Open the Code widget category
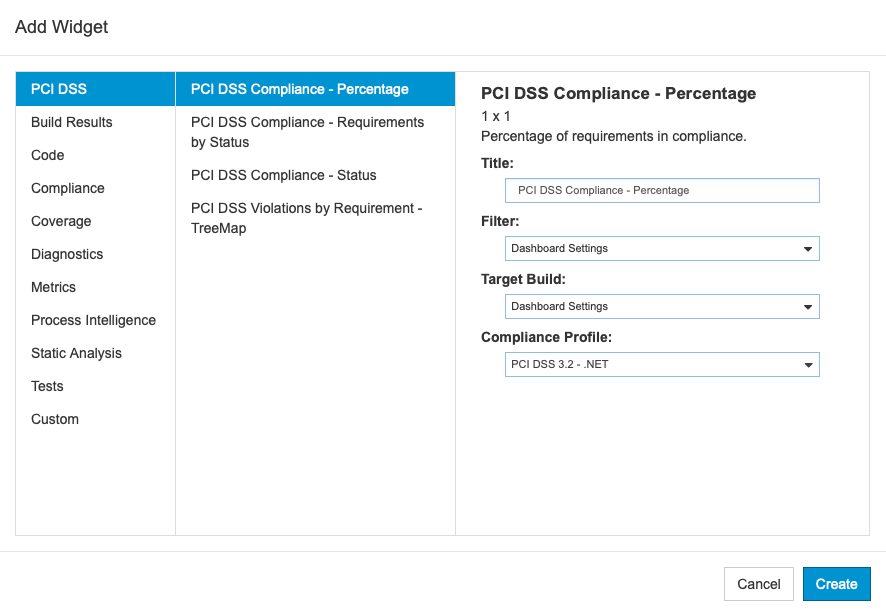 pyautogui.click(x=95, y=155)
